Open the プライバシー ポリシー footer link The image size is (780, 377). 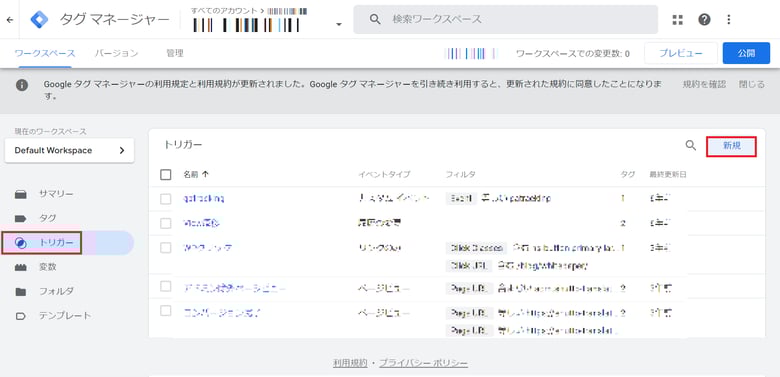click(423, 363)
